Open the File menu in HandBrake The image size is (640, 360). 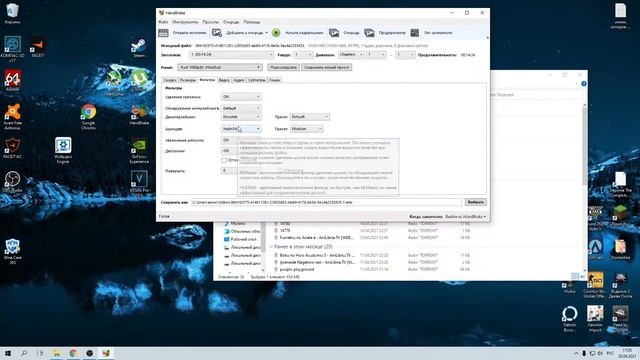[x=163, y=22]
